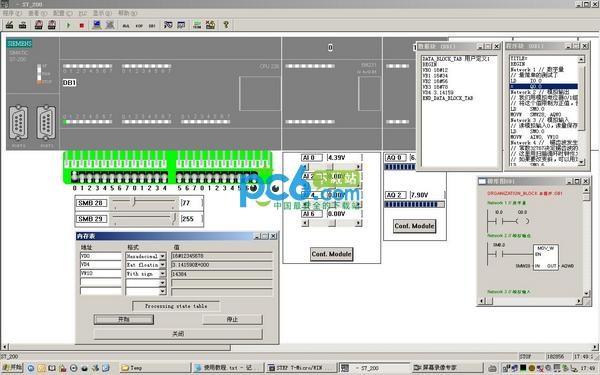Click the Cont. Module button under AQ 2
600x375 pixels.
pos(414,226)
